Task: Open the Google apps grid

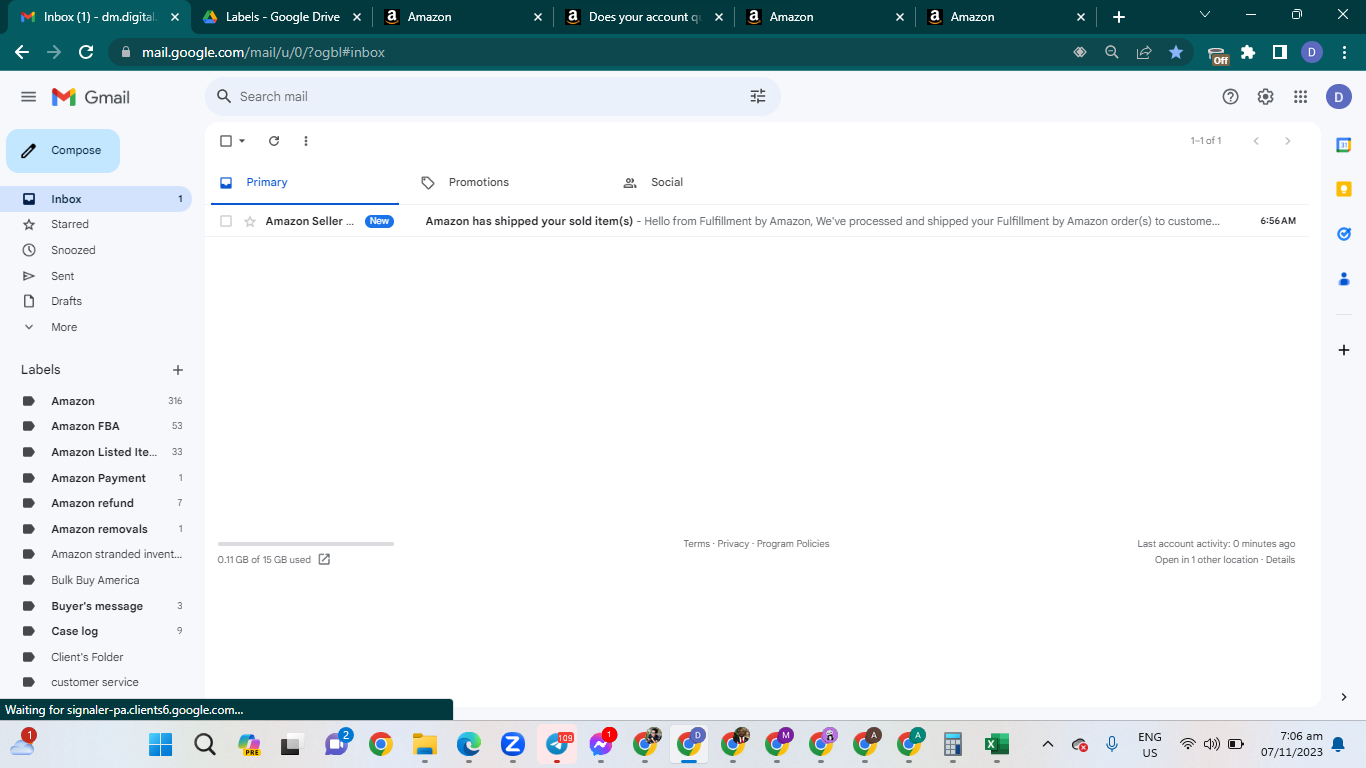Action: (x=1301, y=97)
